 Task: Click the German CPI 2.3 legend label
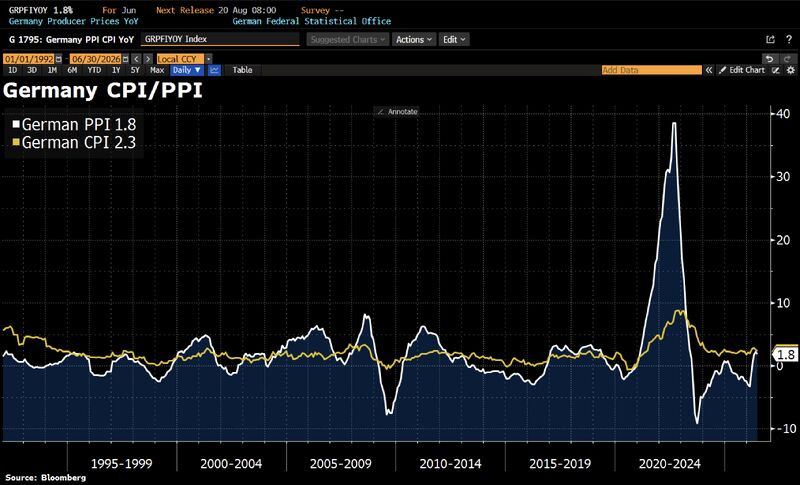tap(79, 142)
